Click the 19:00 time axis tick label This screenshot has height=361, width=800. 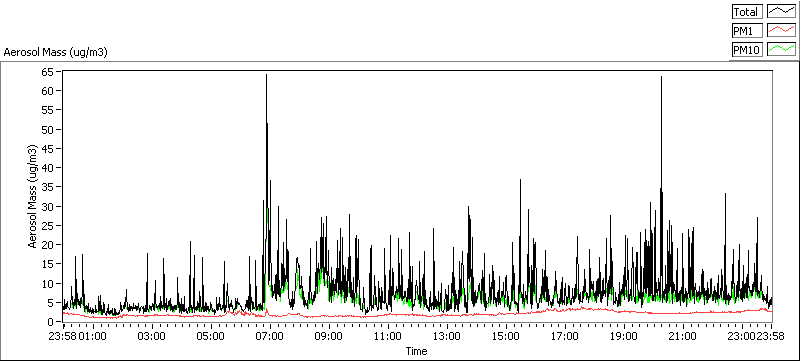[623, 337]
